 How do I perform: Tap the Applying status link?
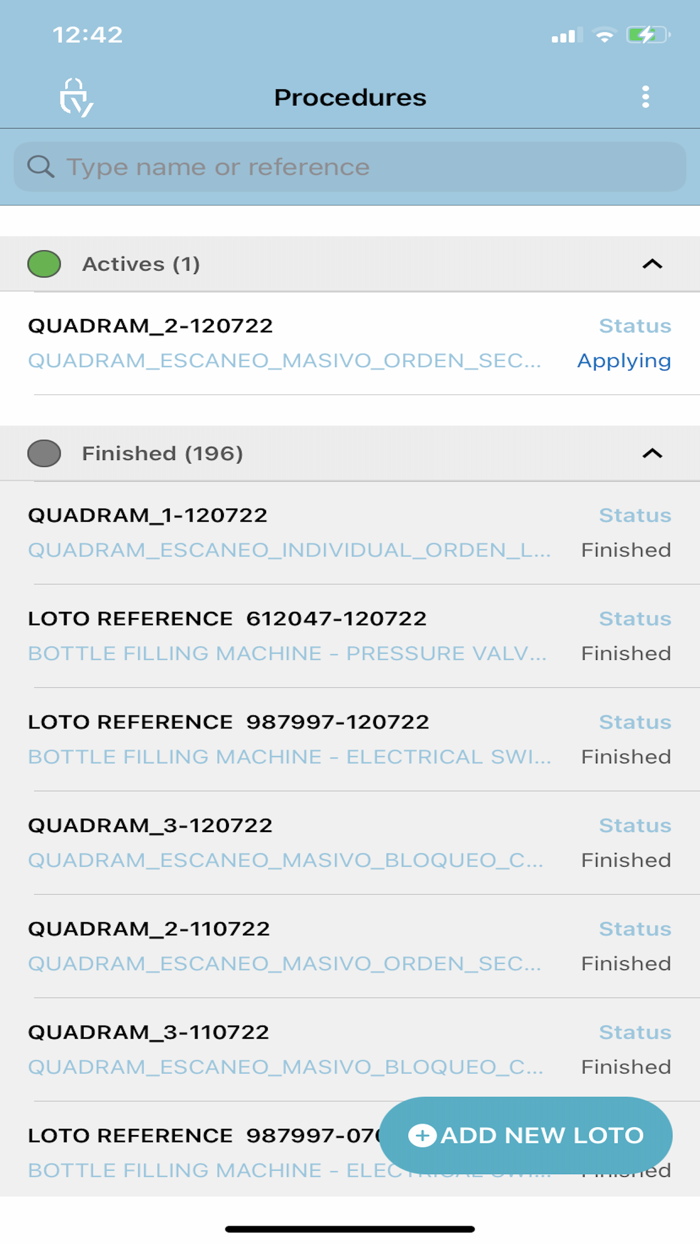coord(624,360)
